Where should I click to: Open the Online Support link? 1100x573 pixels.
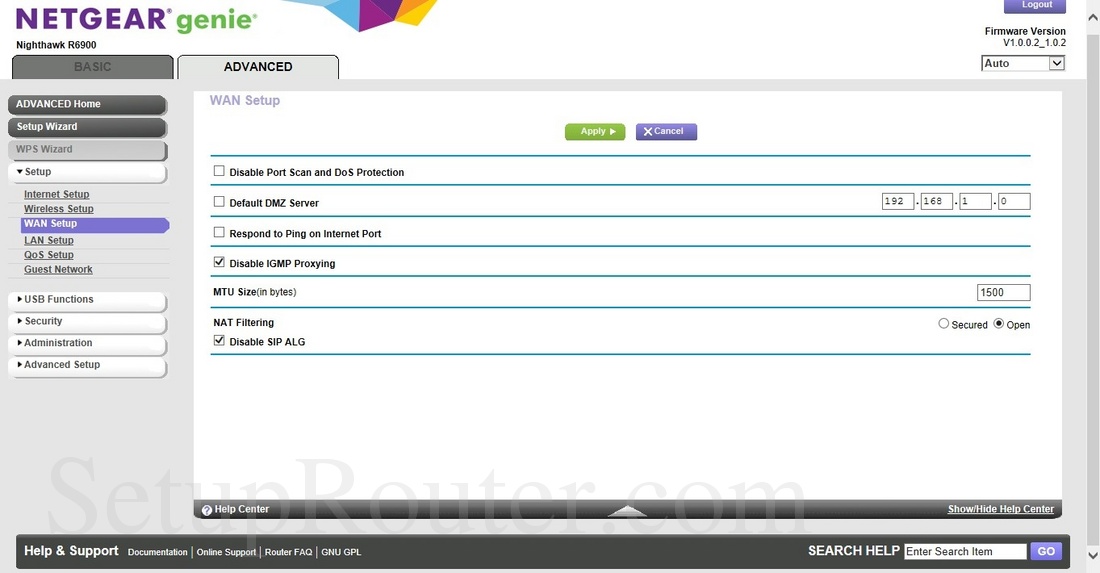(227, 552)
